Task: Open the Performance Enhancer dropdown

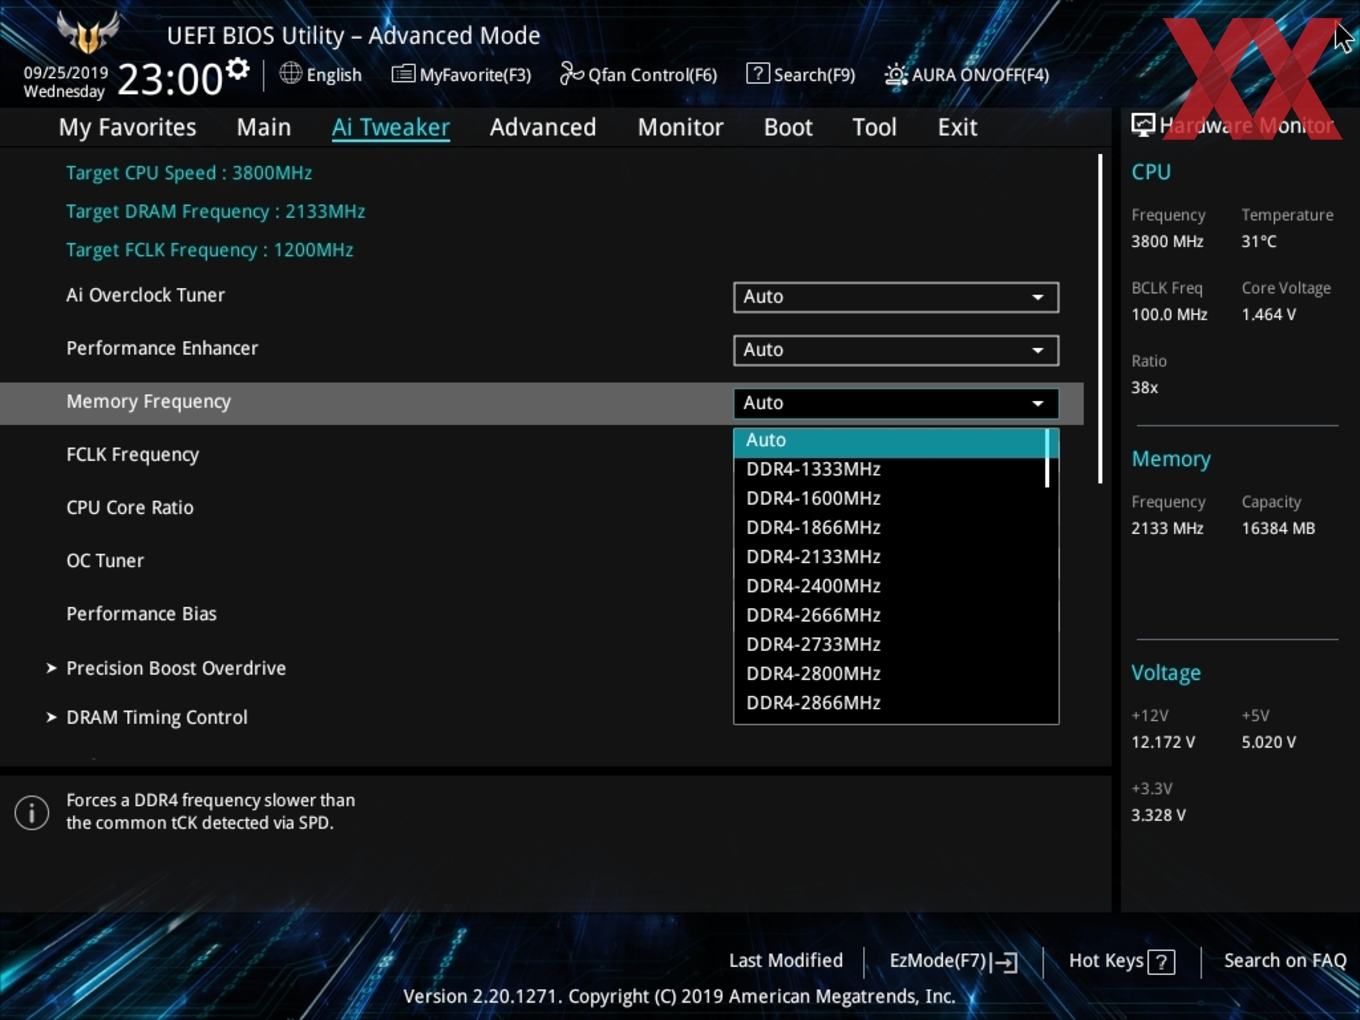Action: click(896, 350)
